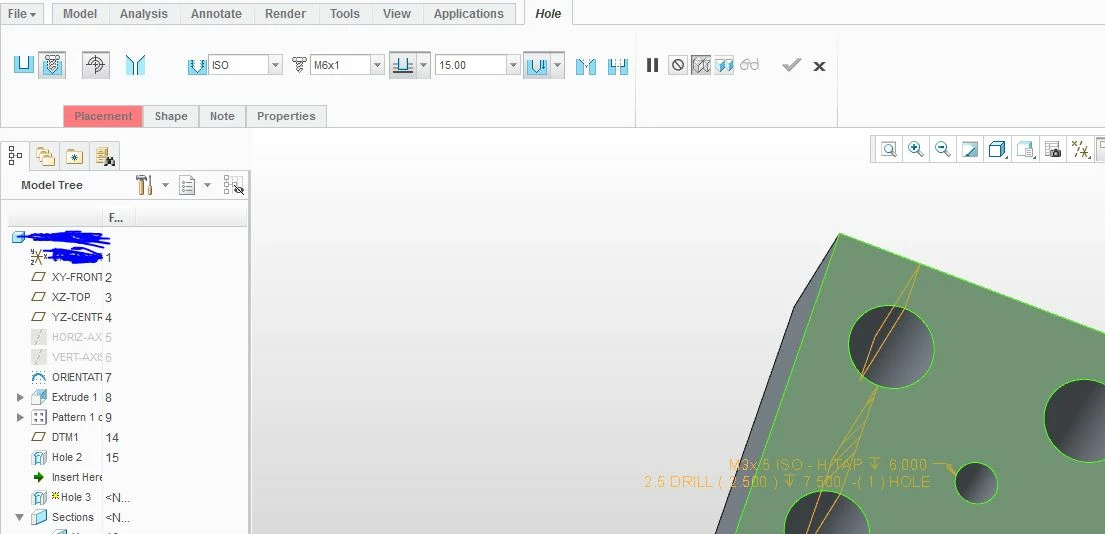Click the Repaint icon
The width and height of the screenshot is (1105, 534).
click(970, 149)
